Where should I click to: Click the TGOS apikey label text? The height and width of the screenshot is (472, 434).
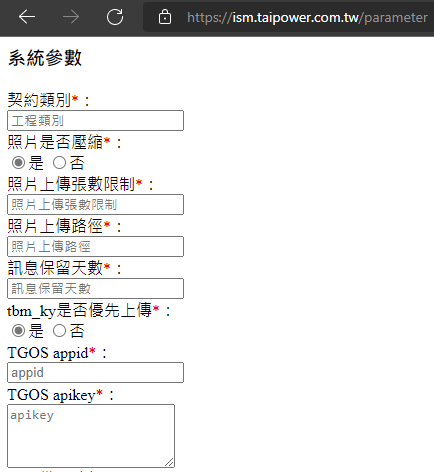click(51, 395)
